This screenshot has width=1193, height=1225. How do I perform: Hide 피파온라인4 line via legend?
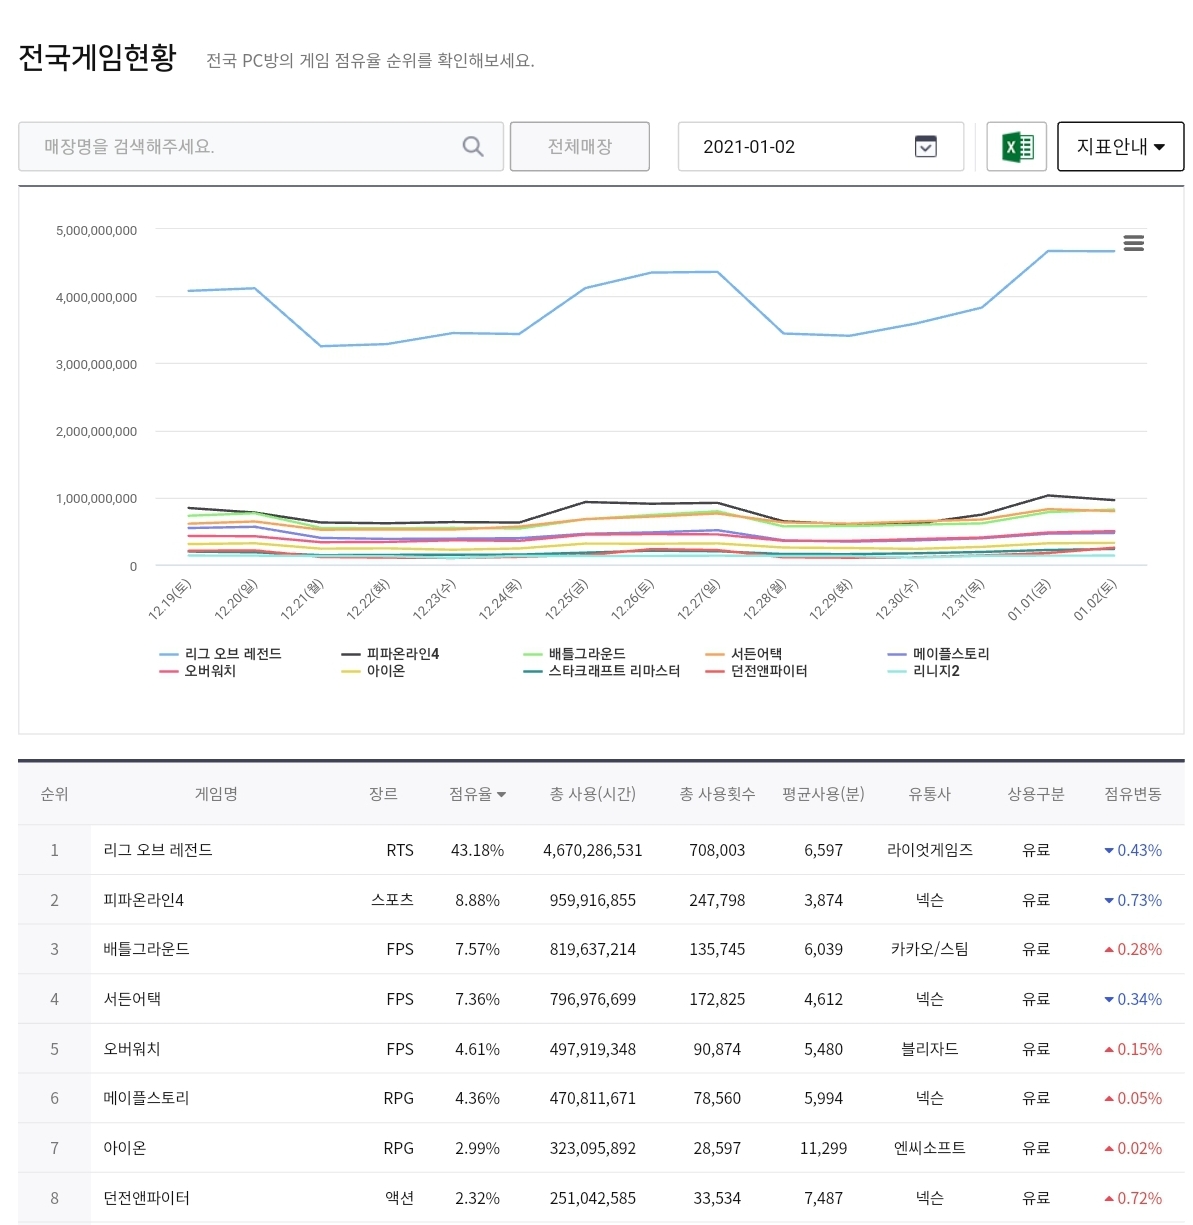402,654
